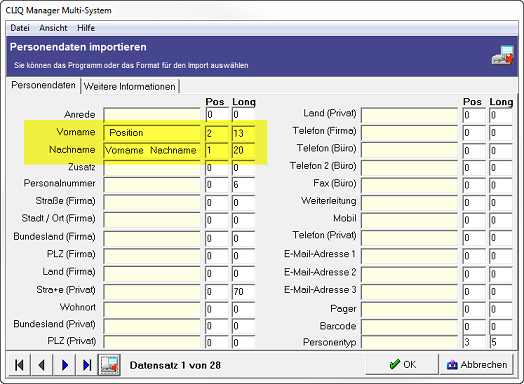Open the Hilfe menu
Image resolution: width=524 pixels, height=384 pixels.
tap(86, 28)
